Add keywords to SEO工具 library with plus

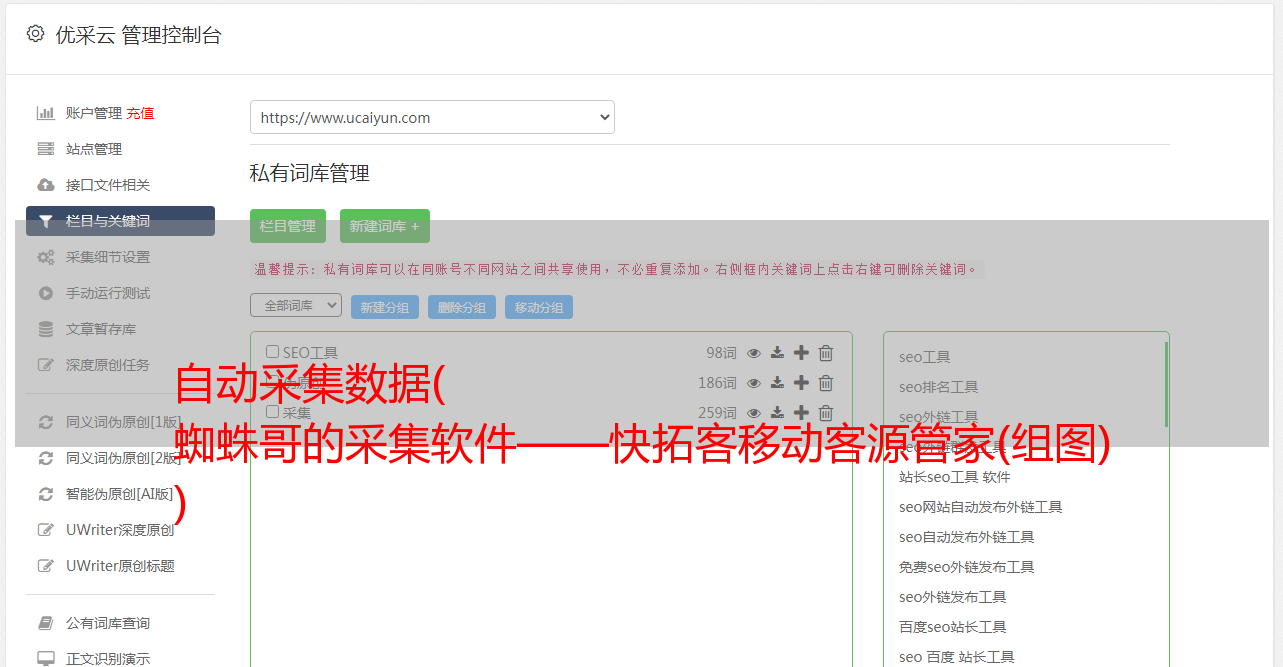(x=801, y=352)
